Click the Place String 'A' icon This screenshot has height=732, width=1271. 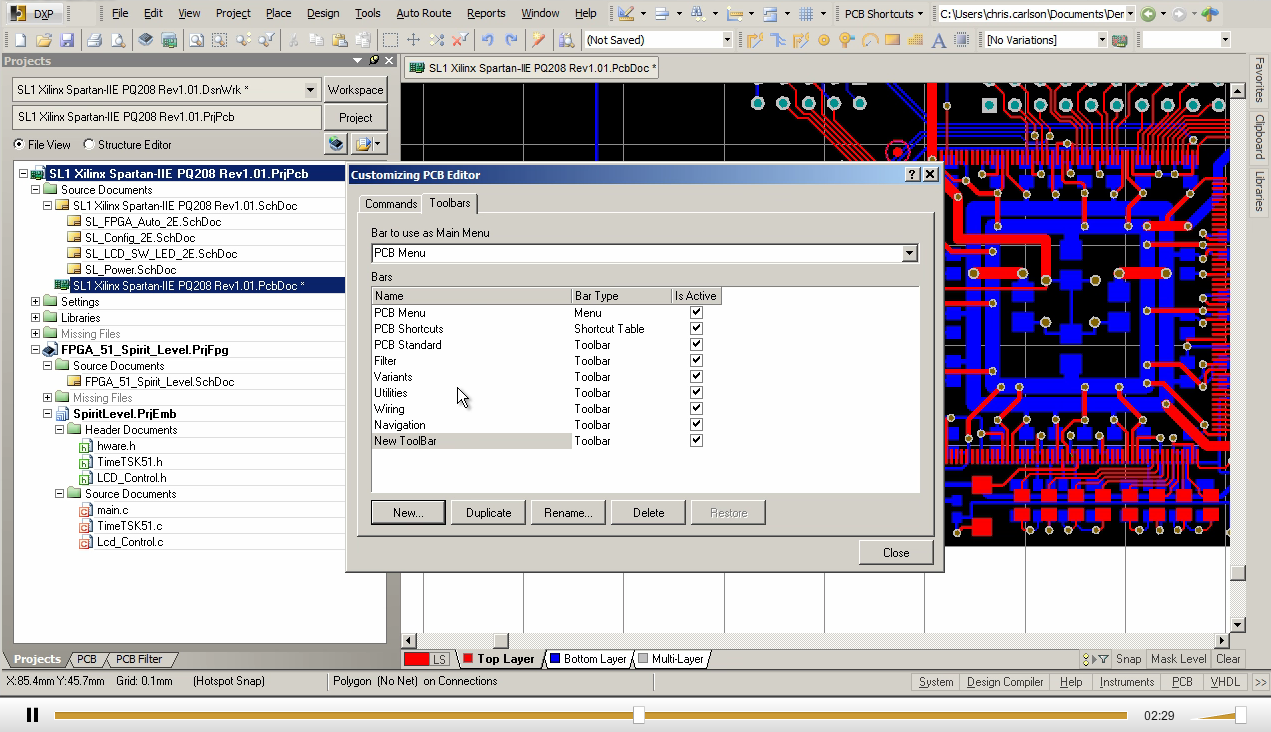point(938,40)
